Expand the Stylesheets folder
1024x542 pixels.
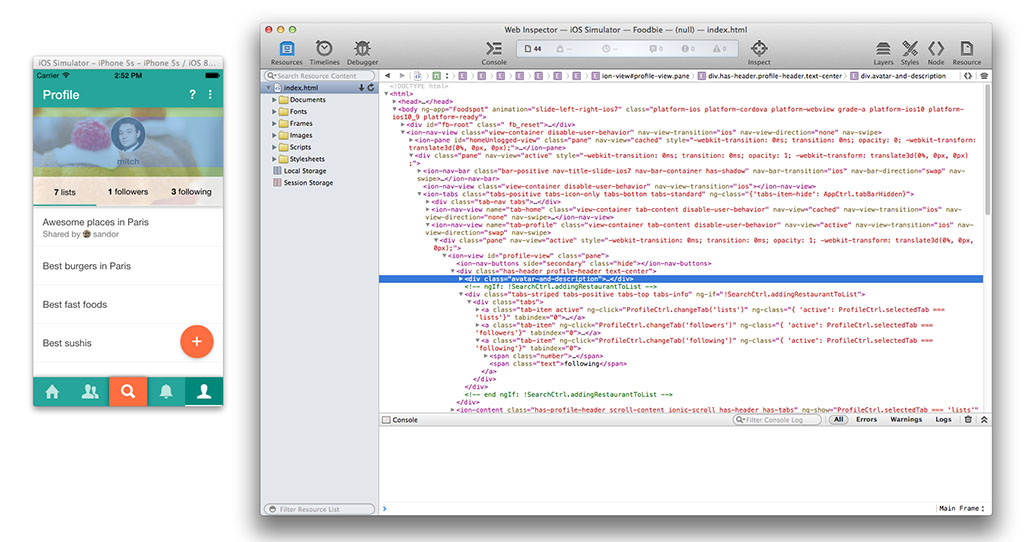click(276, 159)
